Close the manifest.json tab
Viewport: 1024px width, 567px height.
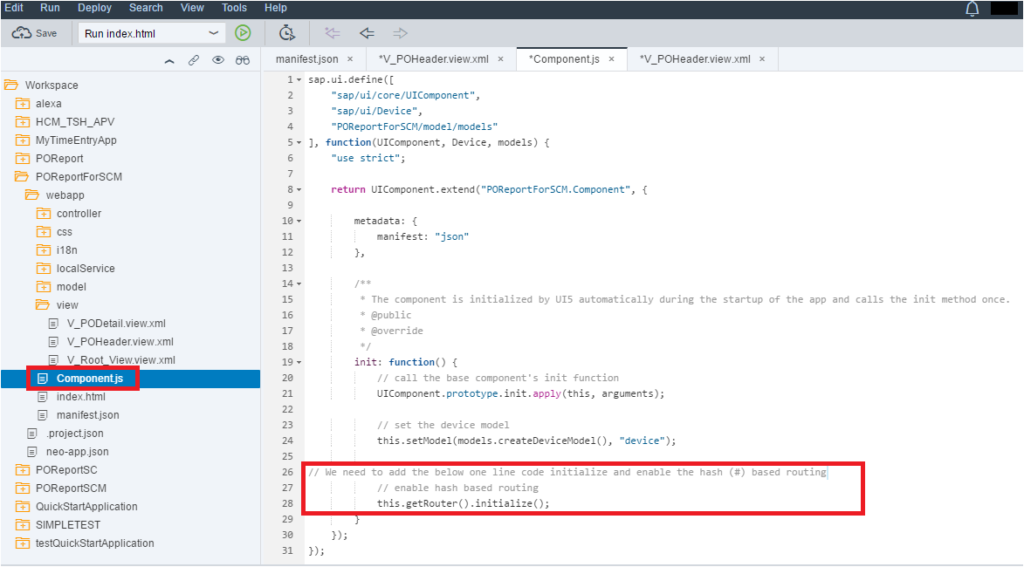[x=350, y=59]
